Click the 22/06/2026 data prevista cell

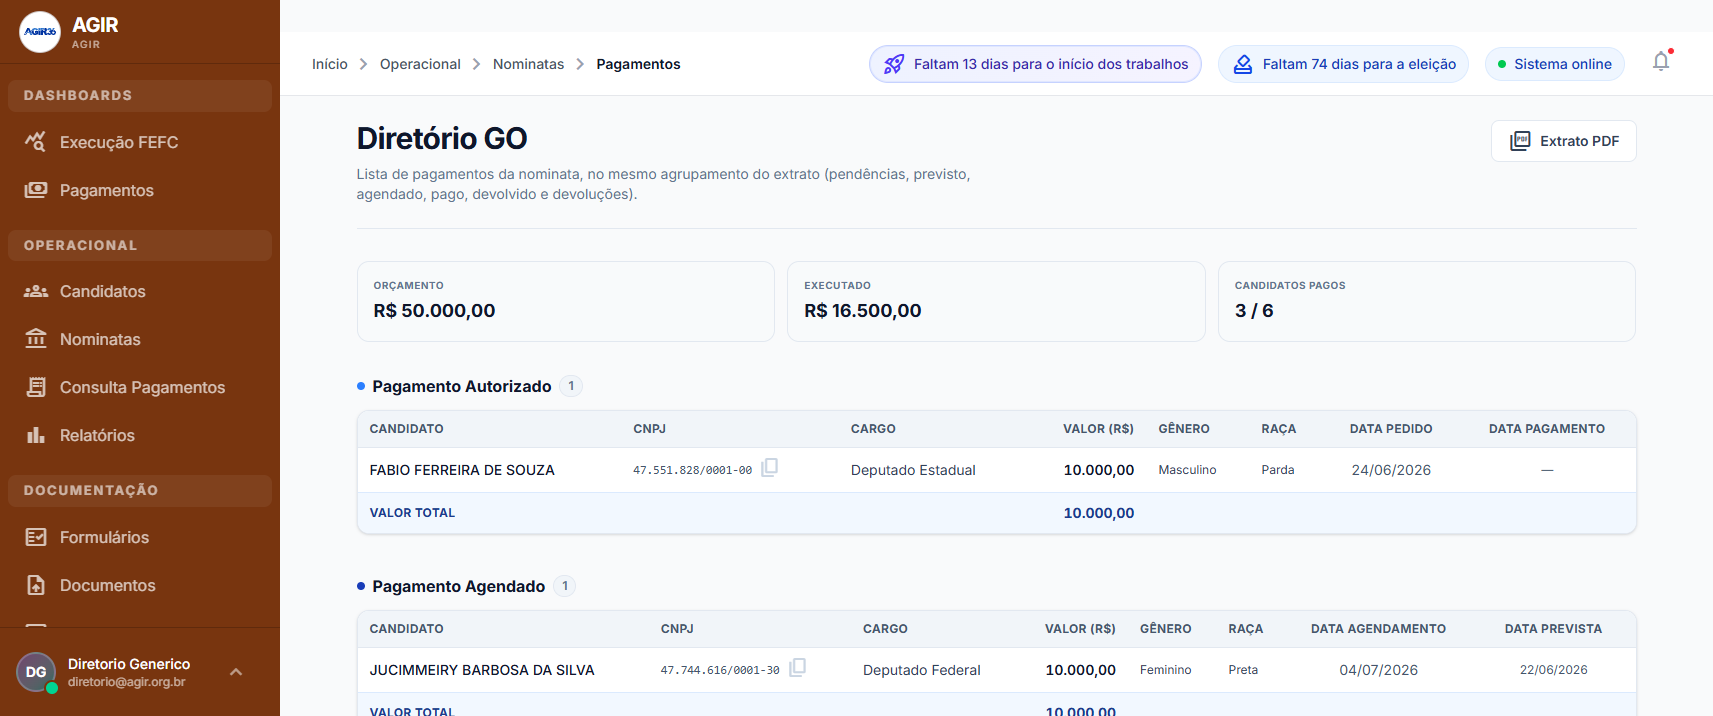click(1553, 670)
